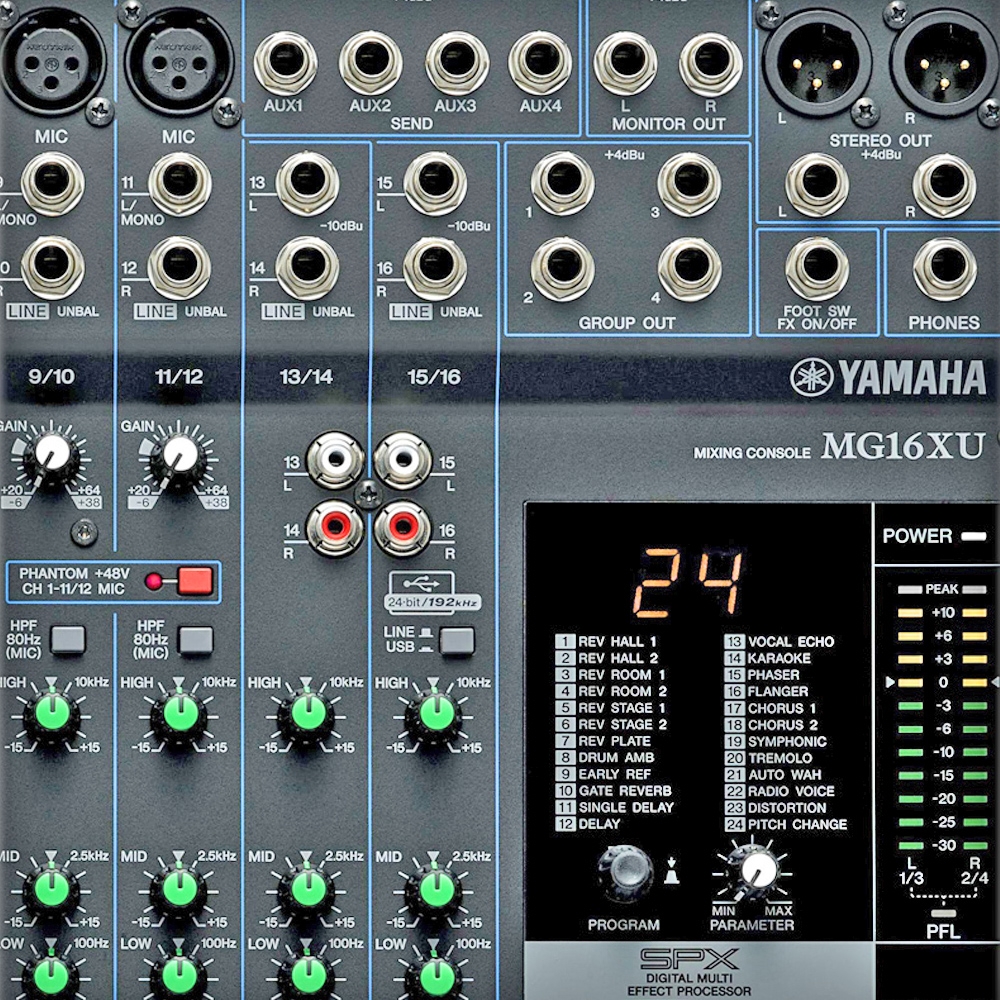Click the PHONES jack
1000x1000 pixels.
(945, 268)
